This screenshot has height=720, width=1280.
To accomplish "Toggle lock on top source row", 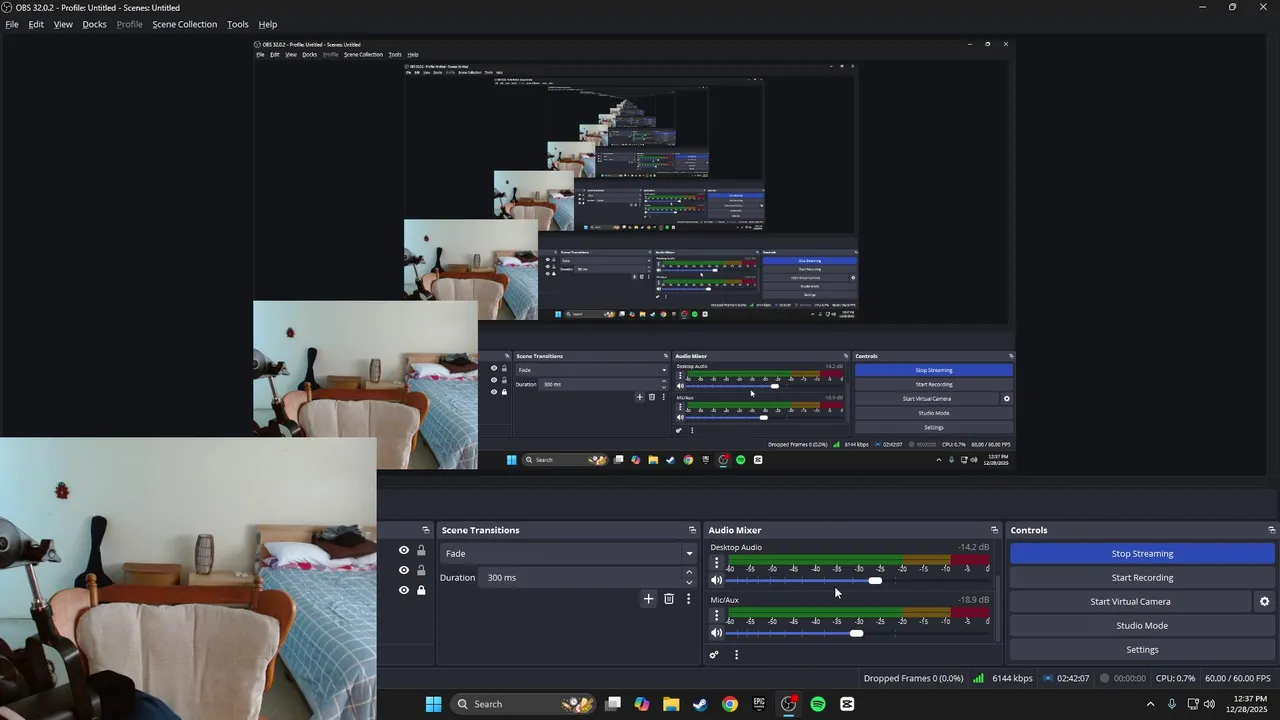I will pos(421,550).
